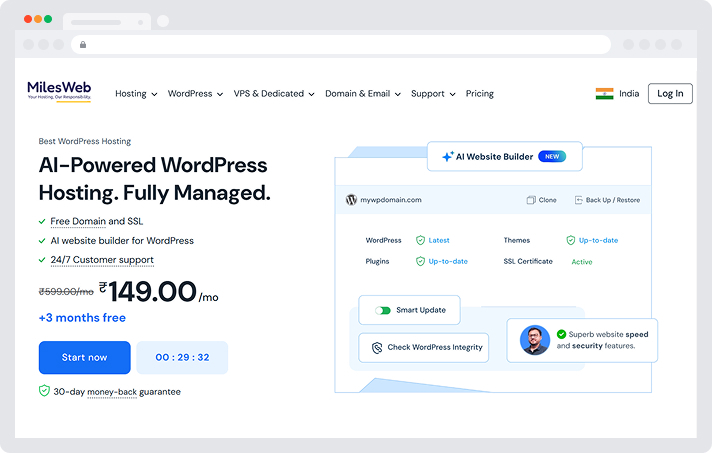
Task: Click the Clone icon
Action: pos(530,200)
